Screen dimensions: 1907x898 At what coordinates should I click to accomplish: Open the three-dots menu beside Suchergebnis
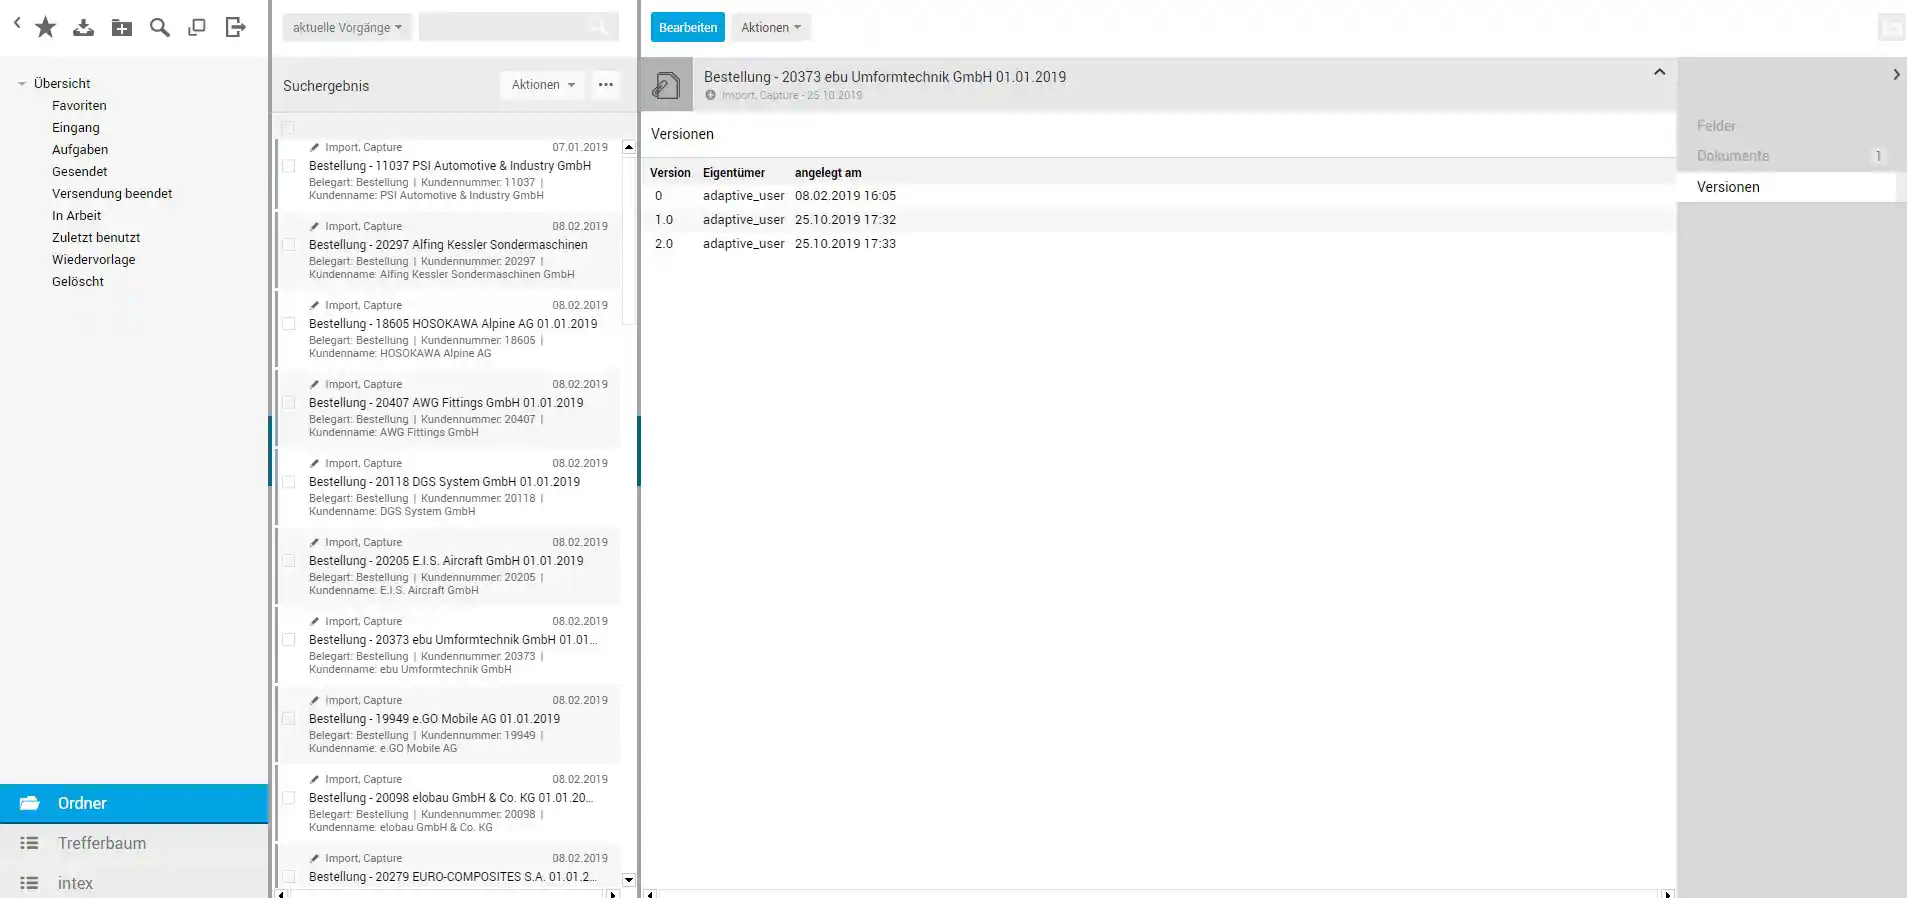coord(605,85)
